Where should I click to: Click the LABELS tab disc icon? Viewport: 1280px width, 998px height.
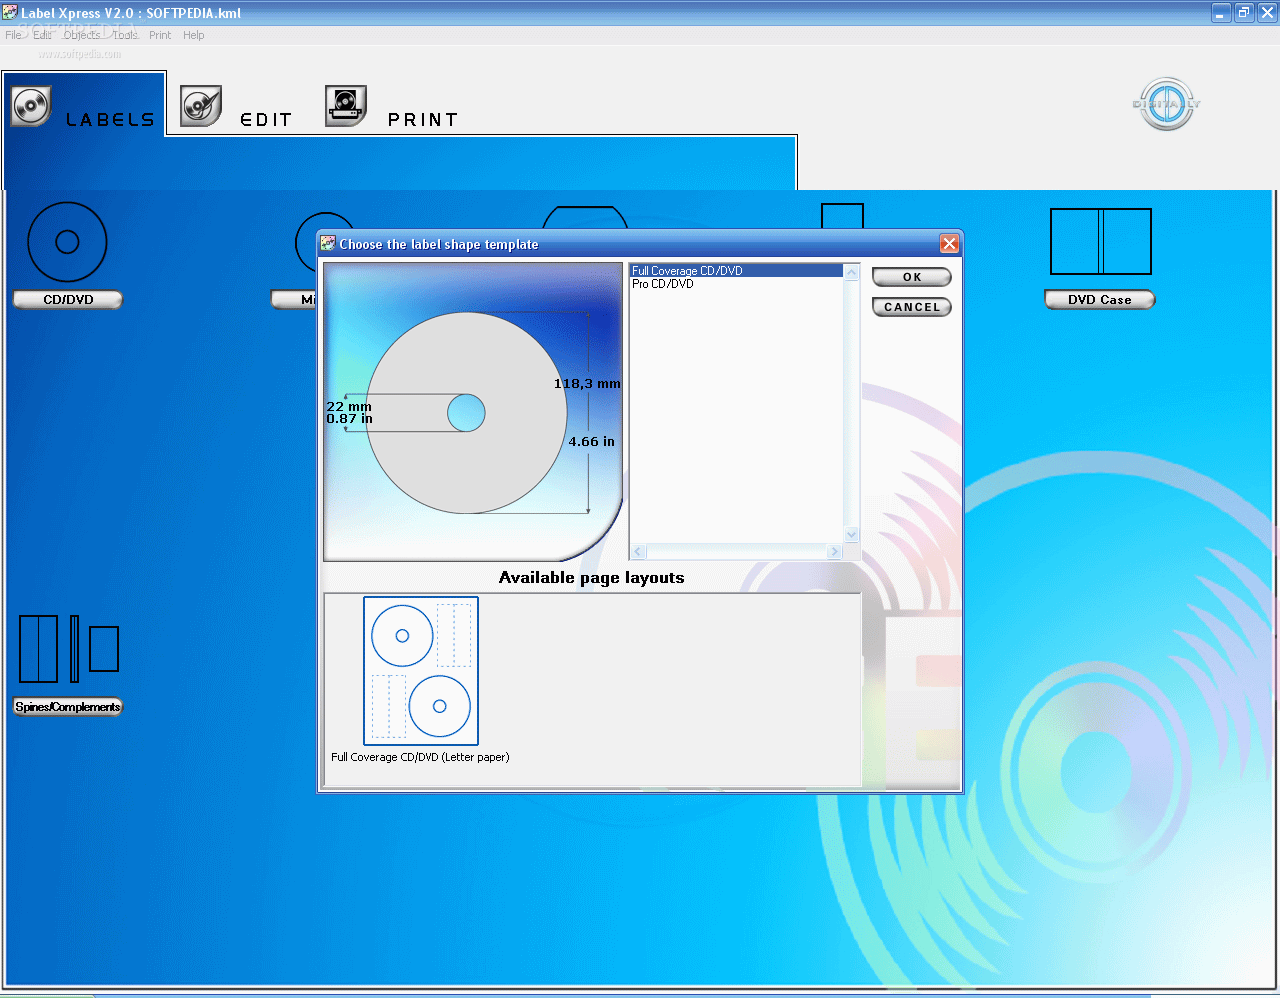click(30, 105)
